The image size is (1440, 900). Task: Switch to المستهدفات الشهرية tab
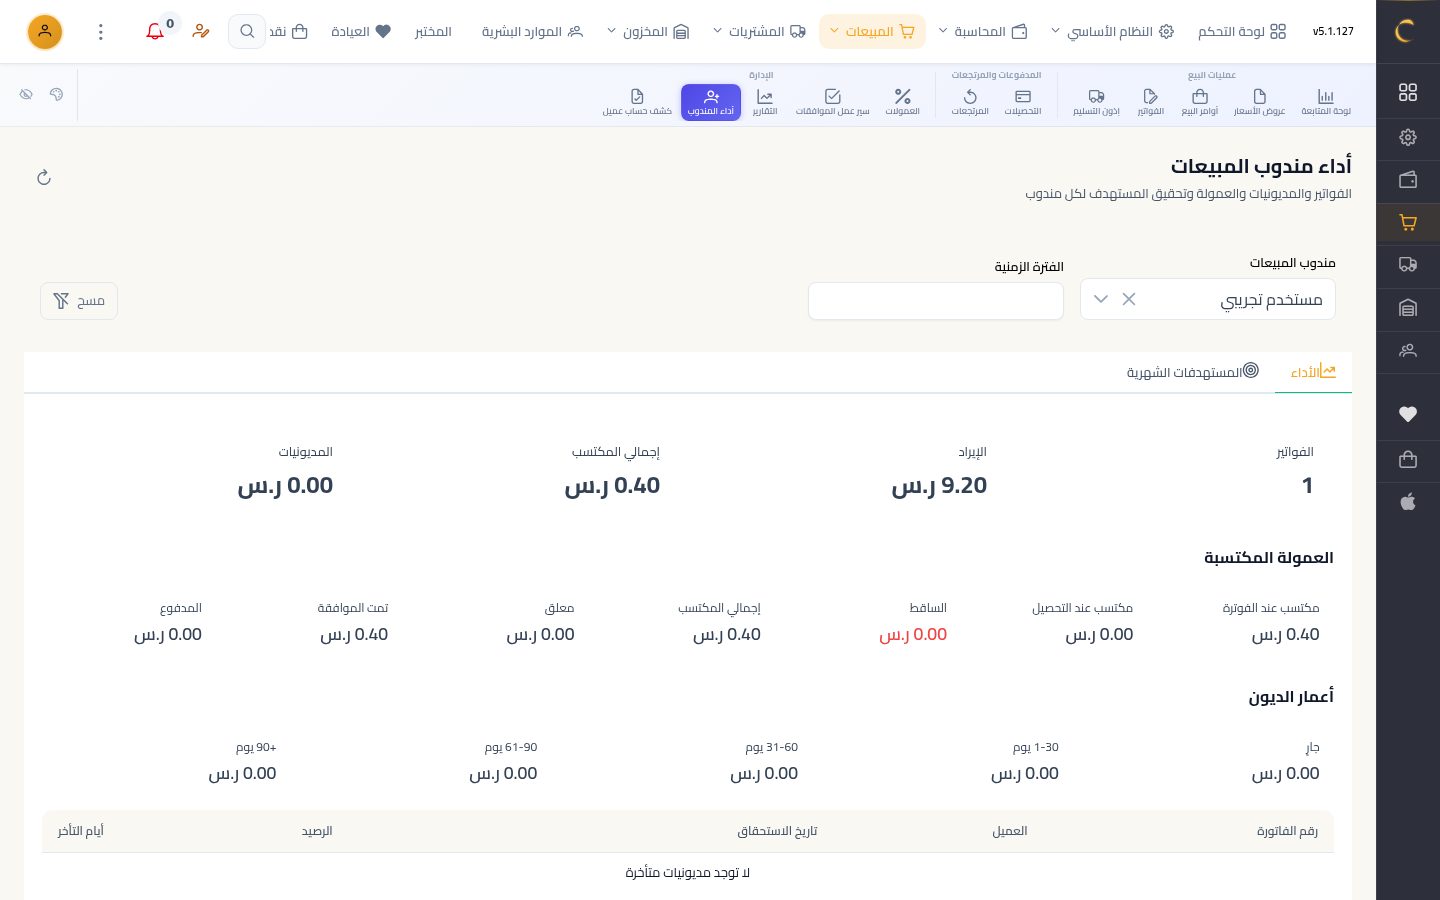(x=1192, y=372)
